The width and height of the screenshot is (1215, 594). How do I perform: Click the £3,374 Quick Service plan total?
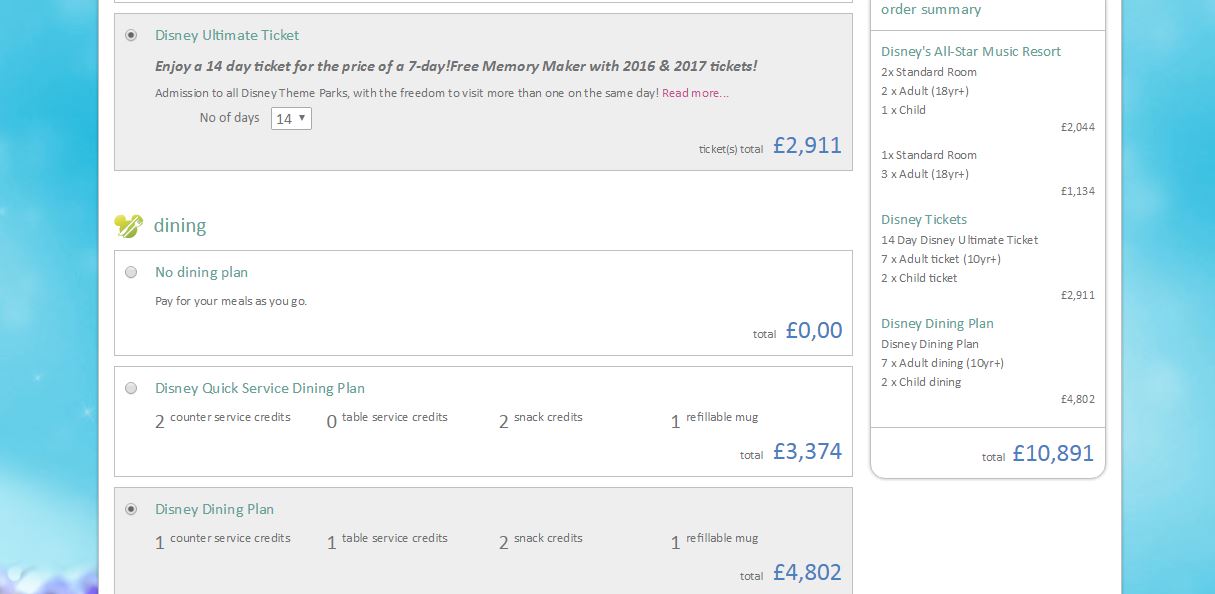coord(807,452)
